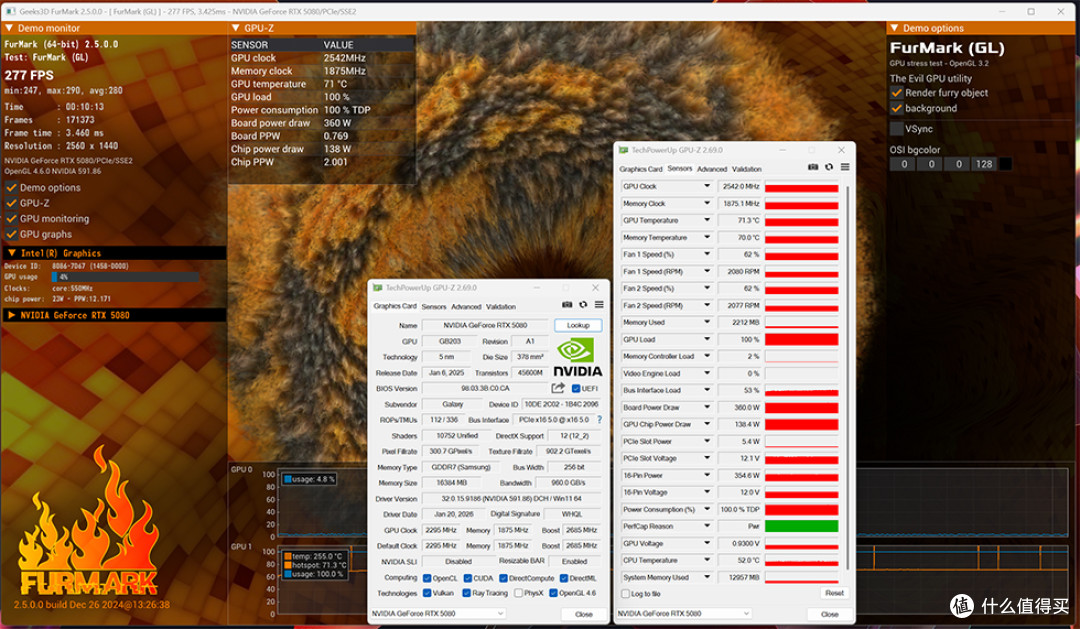Click the NVIDIA logo in GPU-Z

point(577,356)
